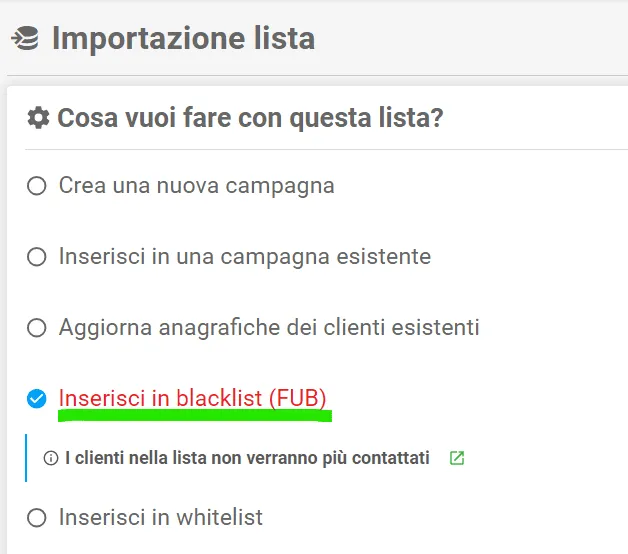The width and height of the screenshot is (628, 554).
Task: Click the Crea una nuova campagna label
Action: coord(197,186)
